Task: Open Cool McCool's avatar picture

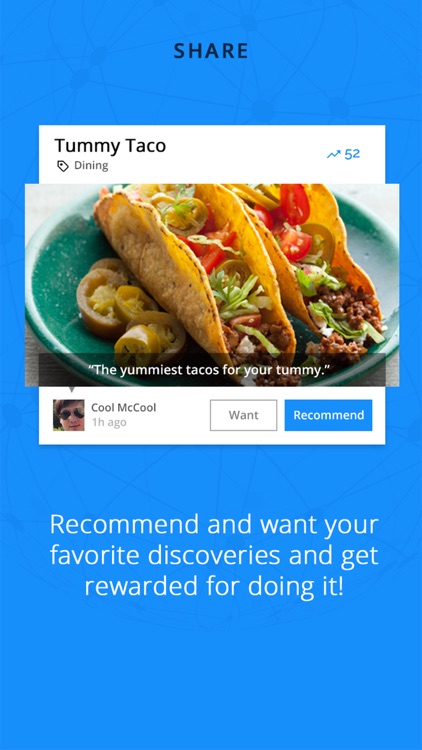Action: (69, 415)
